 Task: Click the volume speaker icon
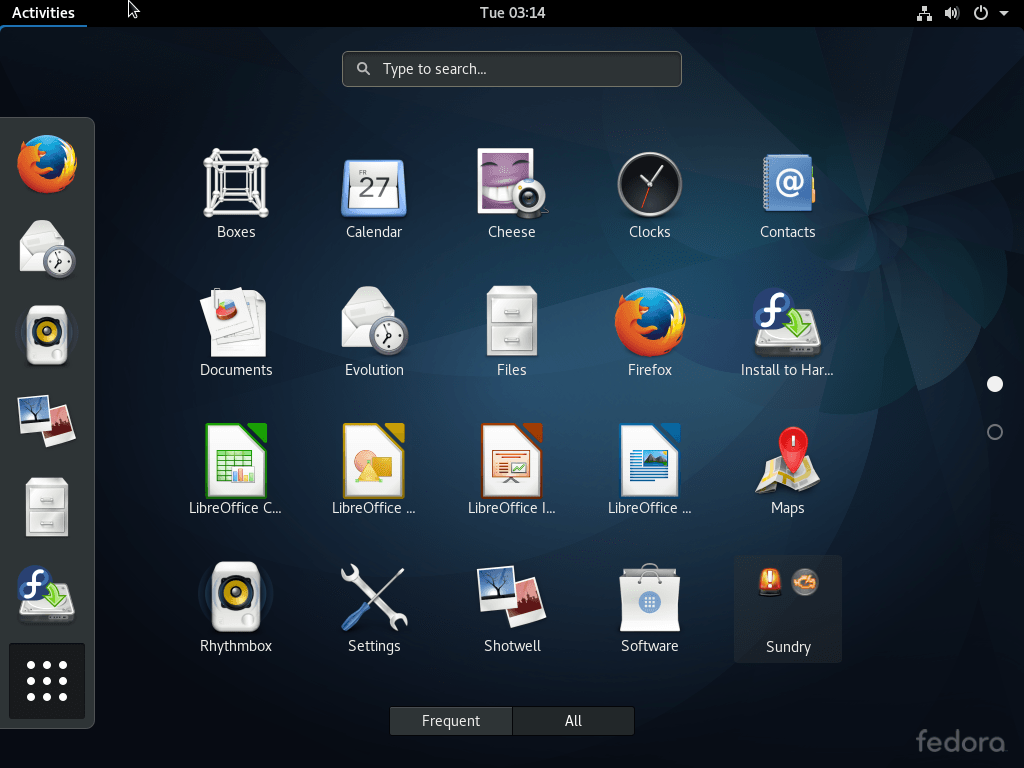[952, 13]
